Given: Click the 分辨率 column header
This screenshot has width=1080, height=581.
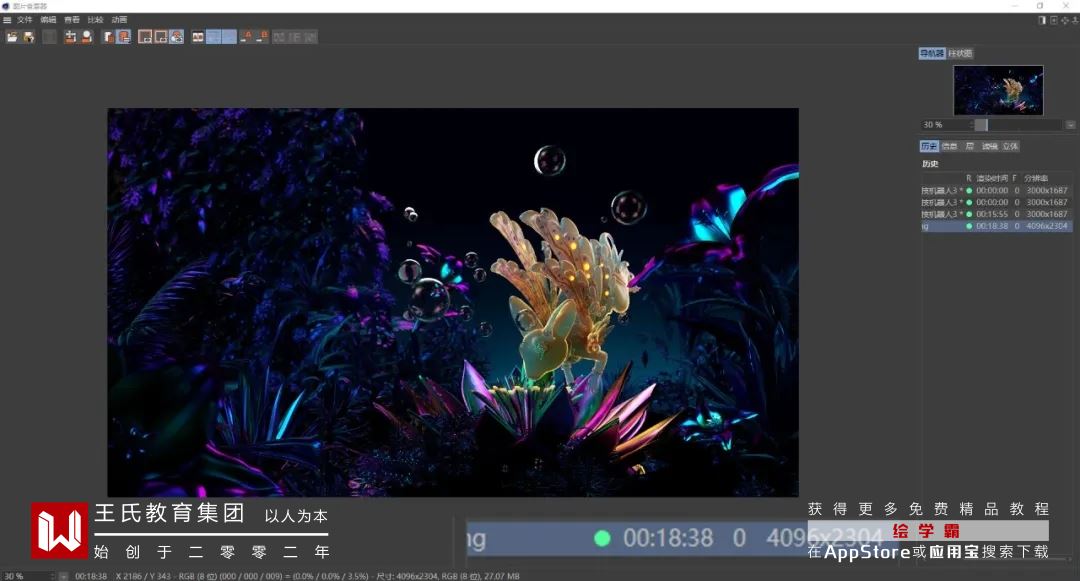Looking at the screenshot, I should [1036, 178].
